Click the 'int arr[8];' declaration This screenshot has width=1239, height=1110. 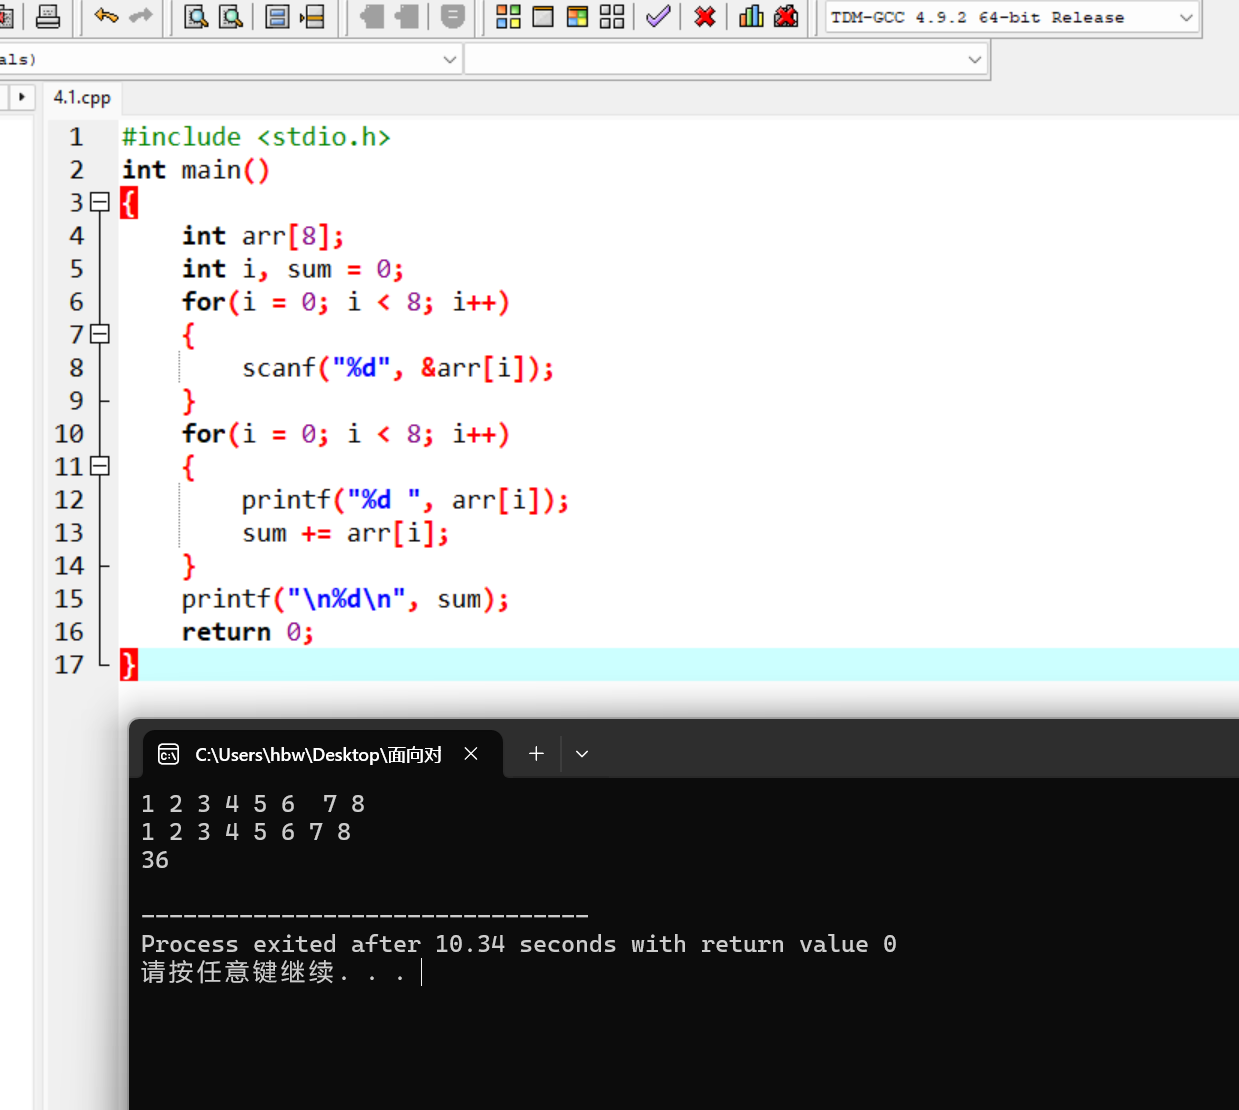pyautogui.click(x=263, y=236)
